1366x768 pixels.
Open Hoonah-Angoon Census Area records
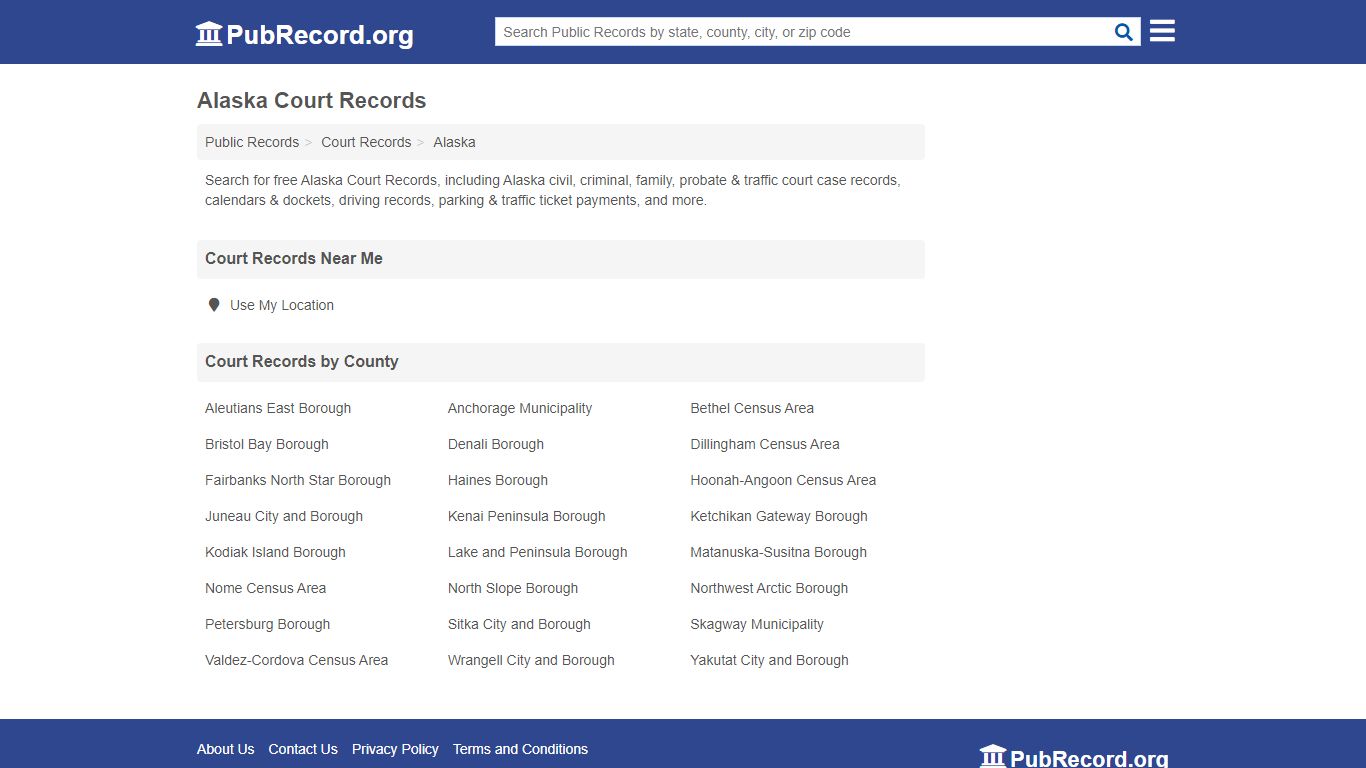(x=783, y=480)
